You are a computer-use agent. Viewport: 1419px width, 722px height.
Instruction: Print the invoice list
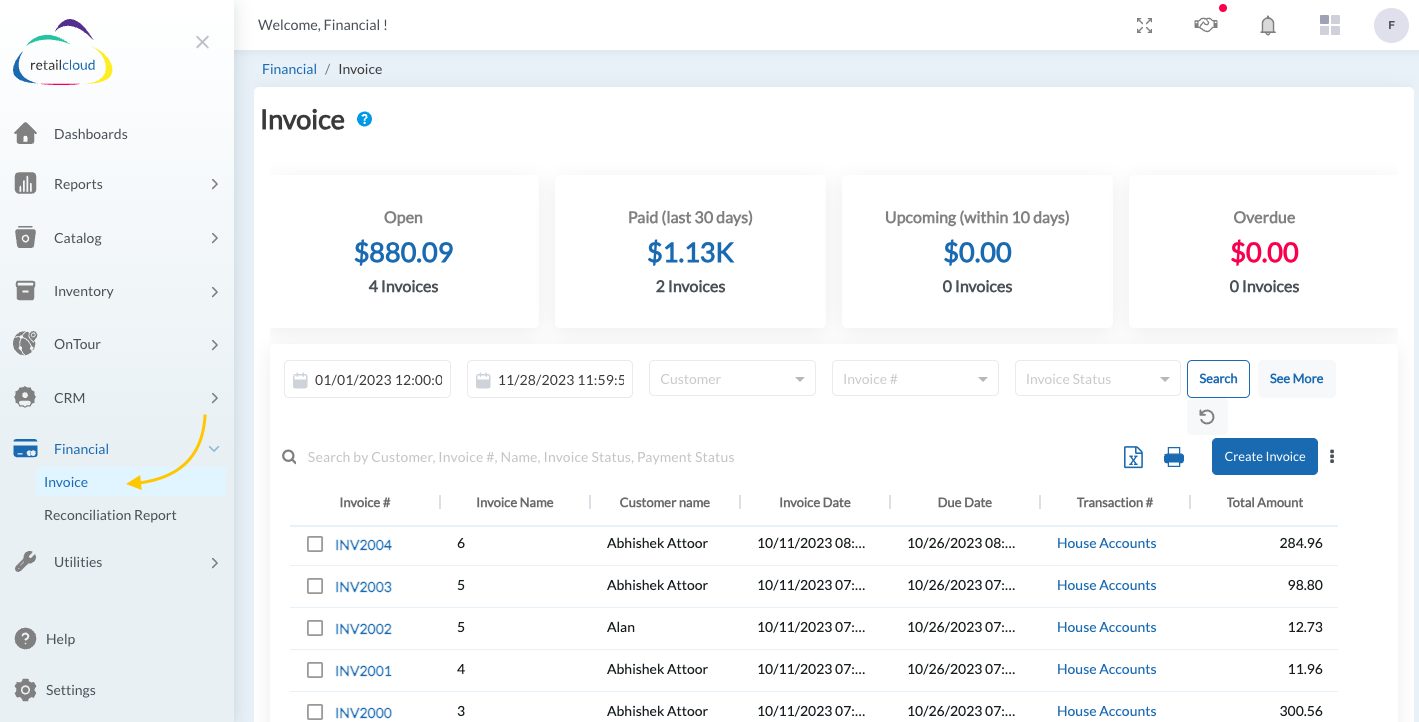coord(1173,456)
